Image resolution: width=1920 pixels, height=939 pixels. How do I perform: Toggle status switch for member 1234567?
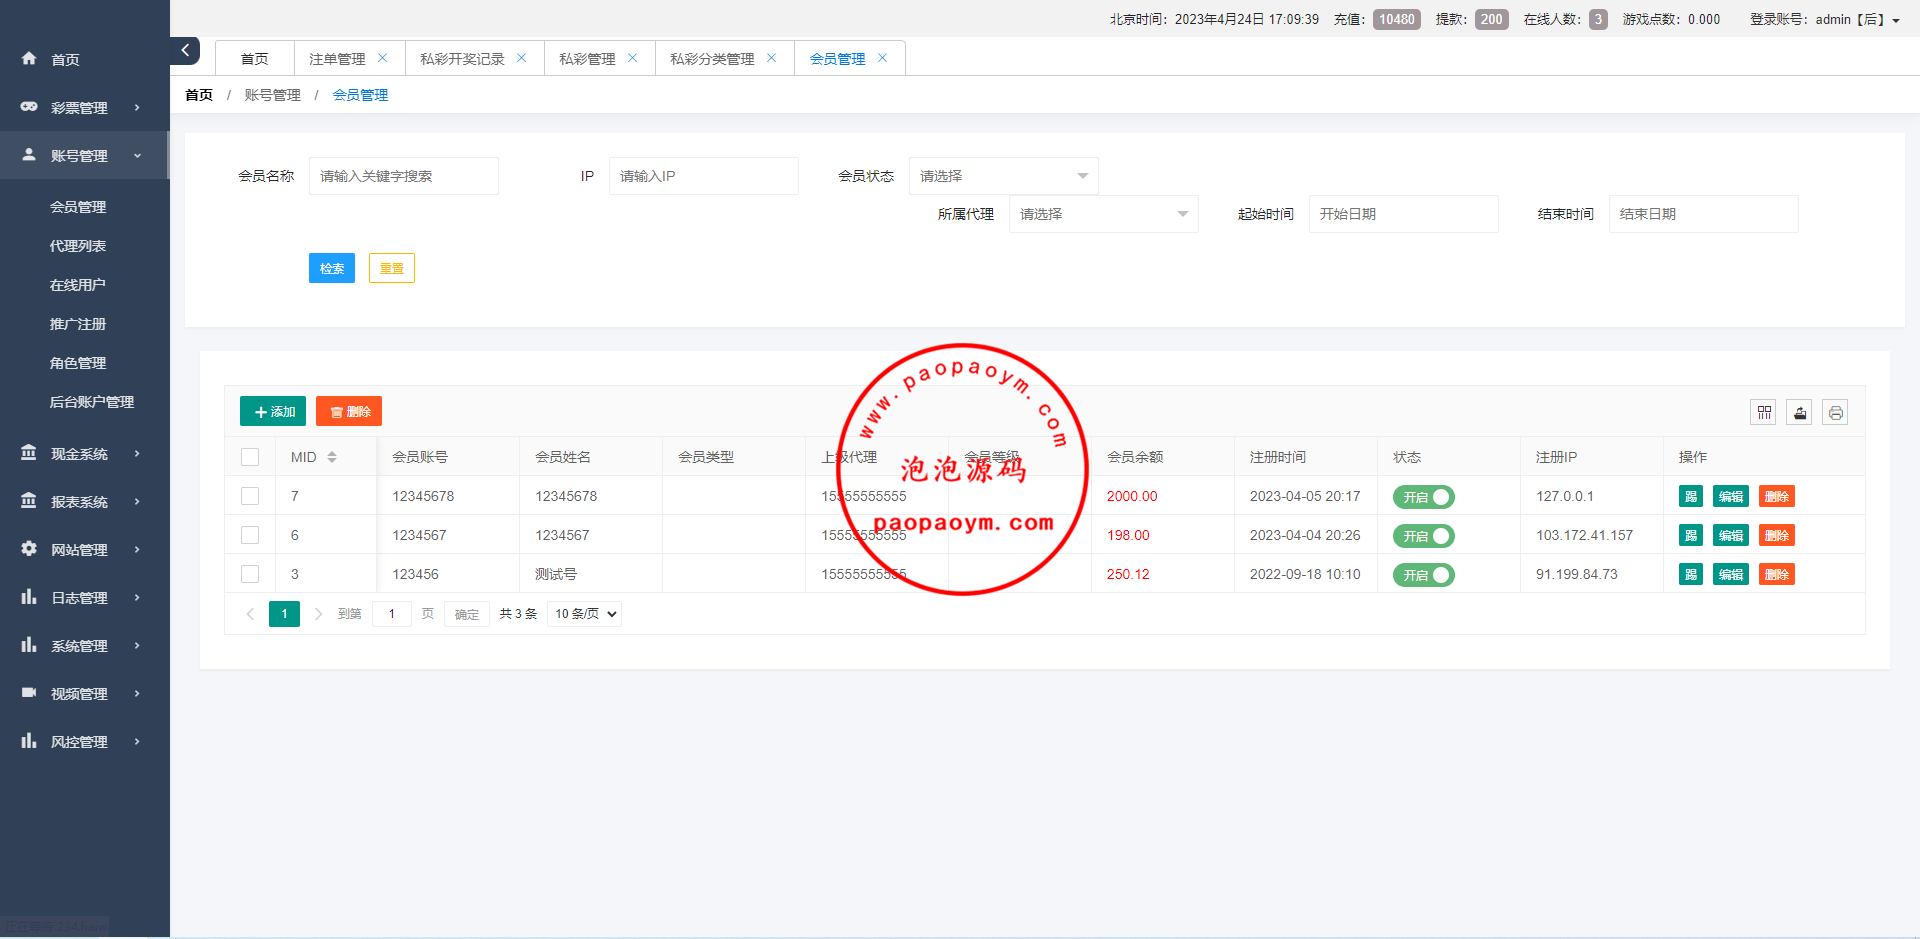pos(1423,536)
